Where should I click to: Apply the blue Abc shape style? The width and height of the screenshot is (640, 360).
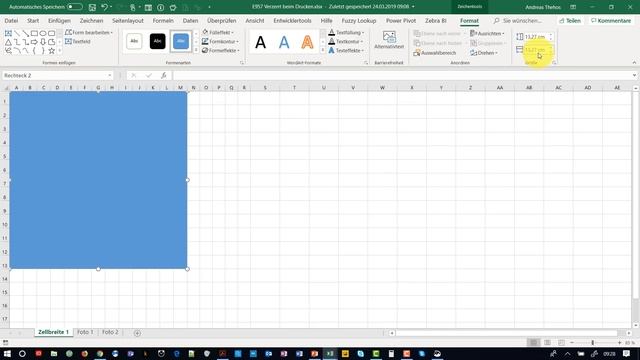coord(181,41)
